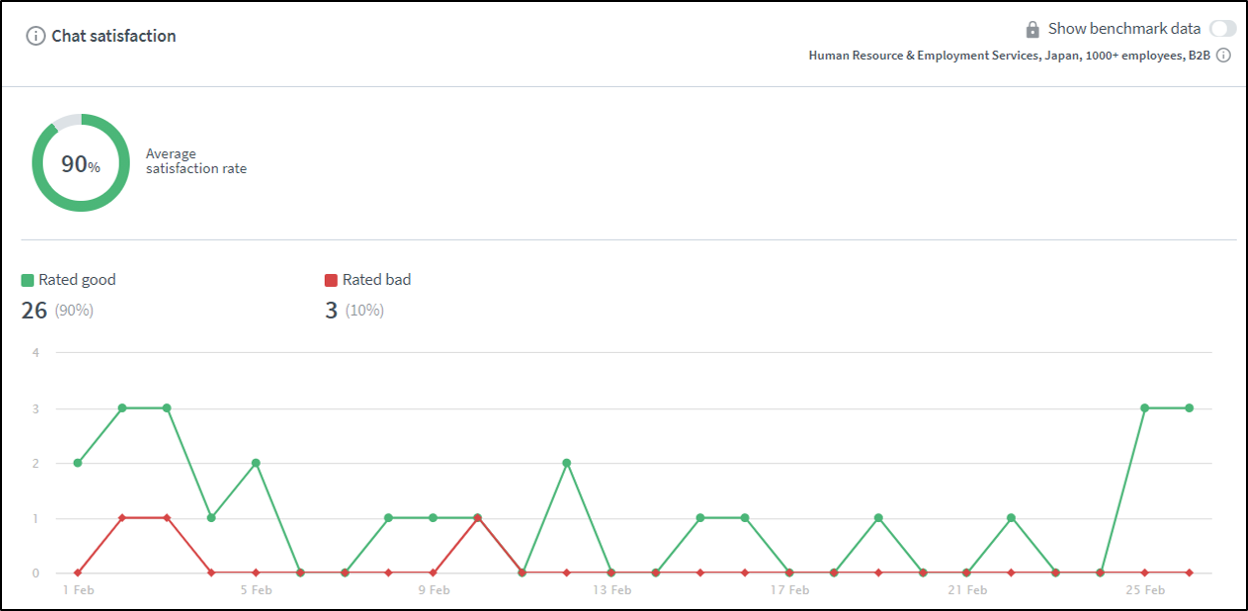Click the green Rated good legend square
This screenshot has width=1248, height=611.
point(28,280)
